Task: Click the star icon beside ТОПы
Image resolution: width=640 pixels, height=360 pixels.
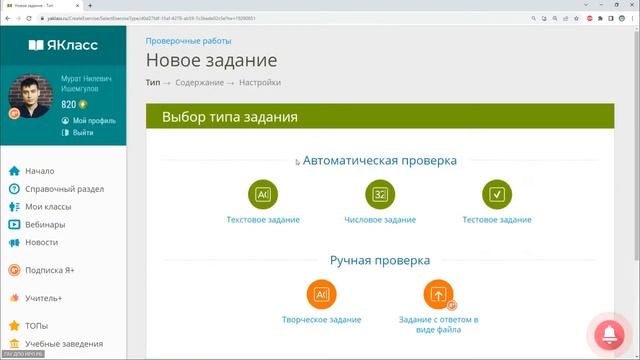Action: click(14, 326)
